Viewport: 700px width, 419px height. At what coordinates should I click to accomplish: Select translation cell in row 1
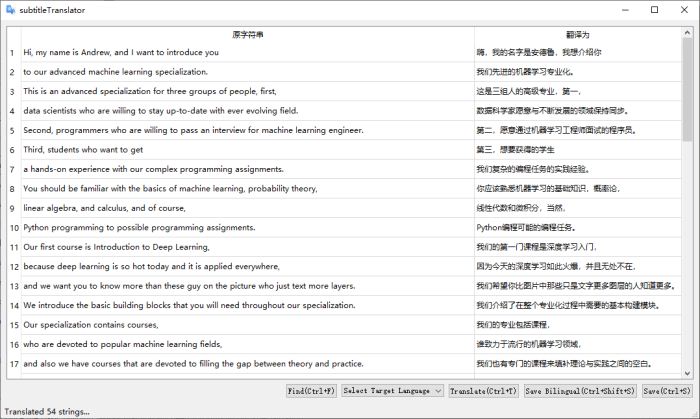(578, 52)
